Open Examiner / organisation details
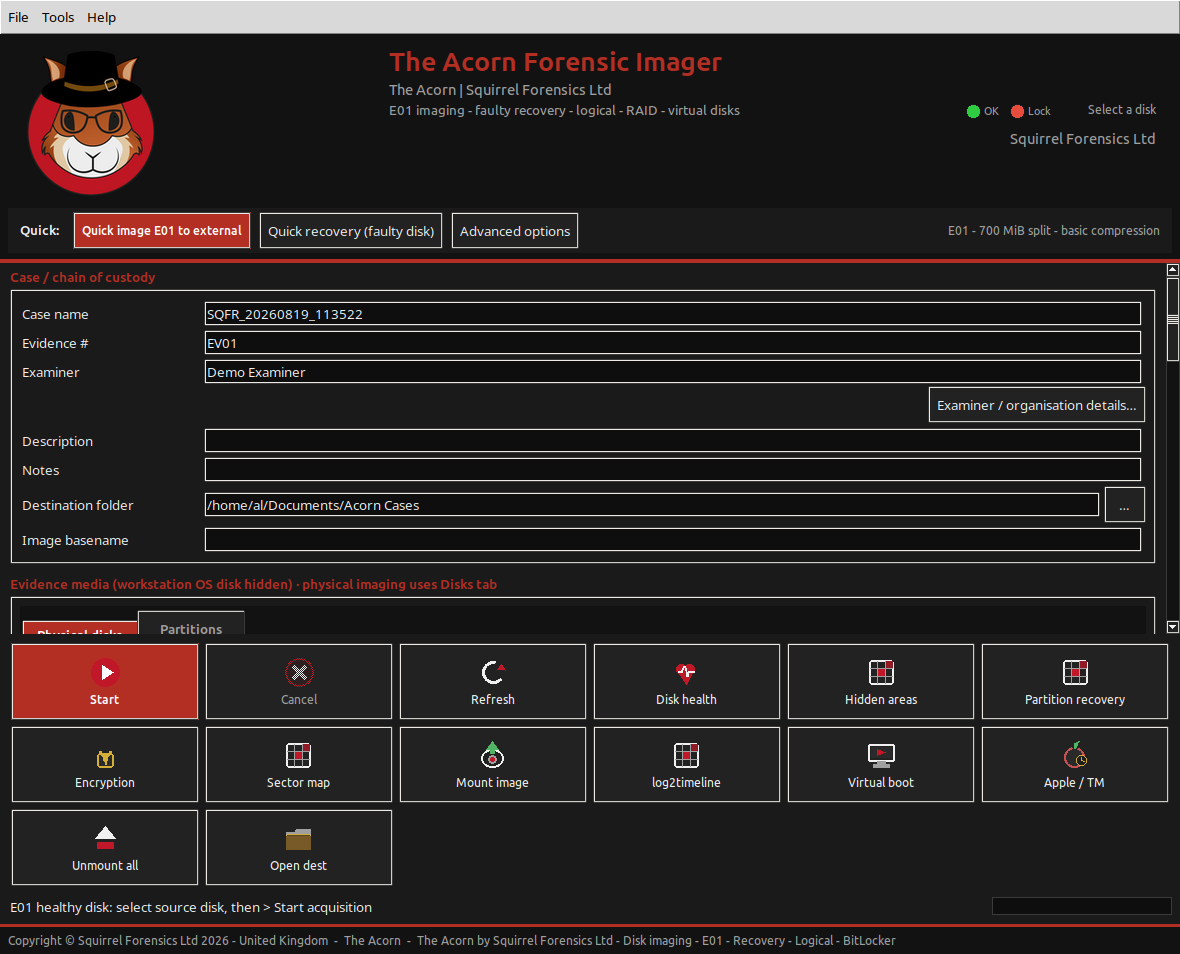This screenshot has height=954, width=1180. [x=1036, y=405]
